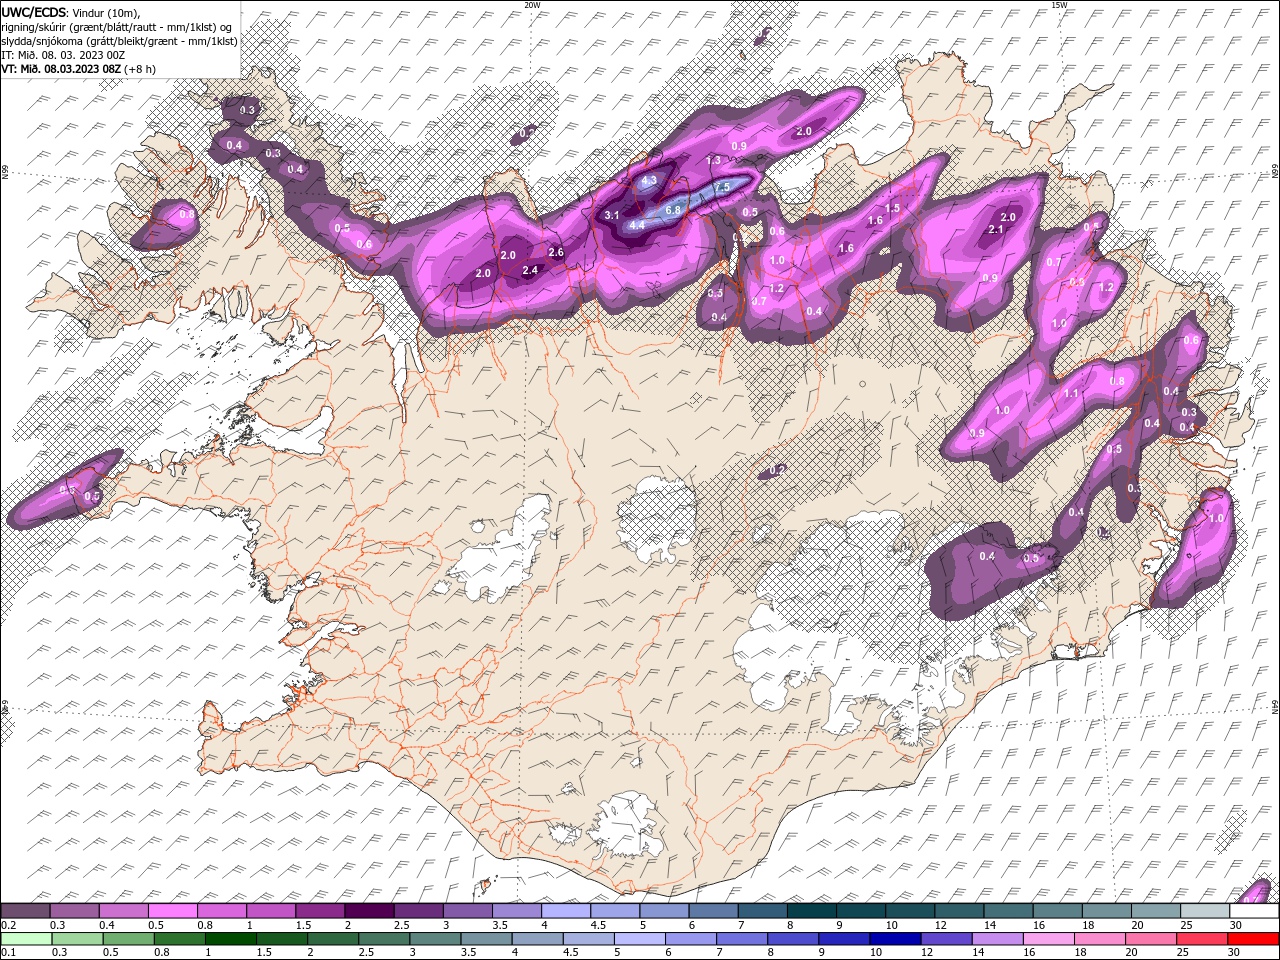Click the 7.5 precipitation value on the map
This screenshot has height=960, width=1280.
pyautogui.click(x=724, y=187)
